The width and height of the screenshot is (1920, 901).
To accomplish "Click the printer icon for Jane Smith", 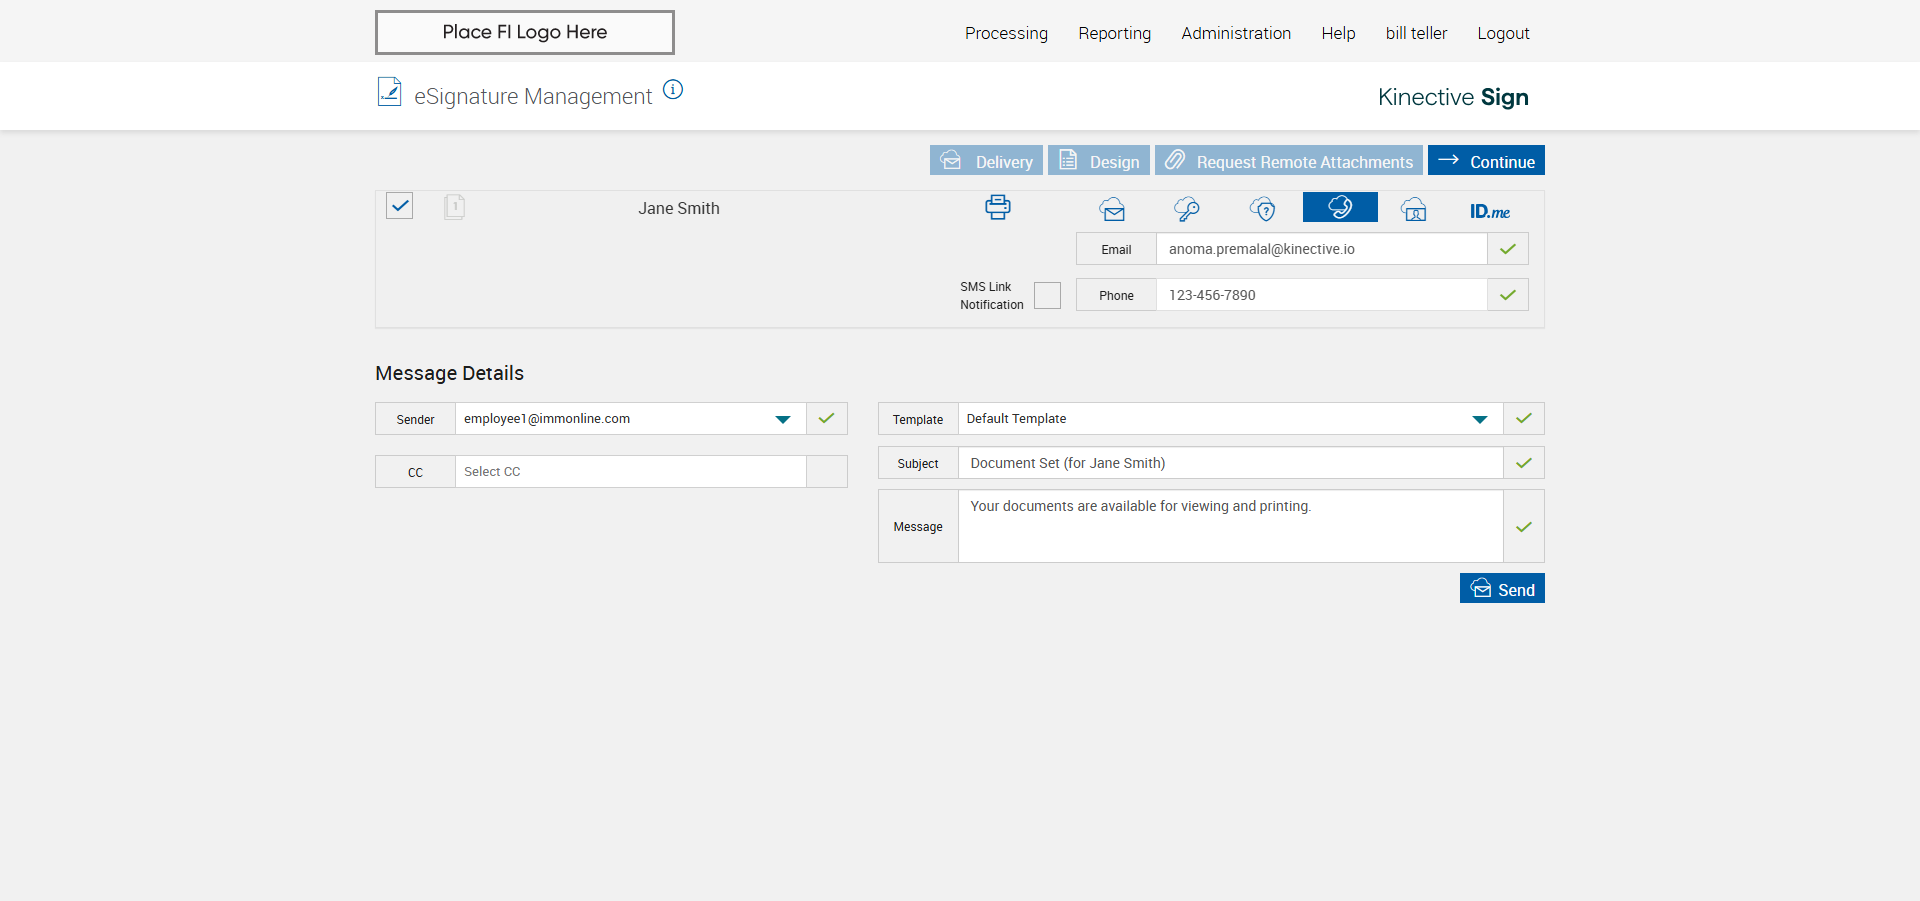I will [x=997, y=208].
